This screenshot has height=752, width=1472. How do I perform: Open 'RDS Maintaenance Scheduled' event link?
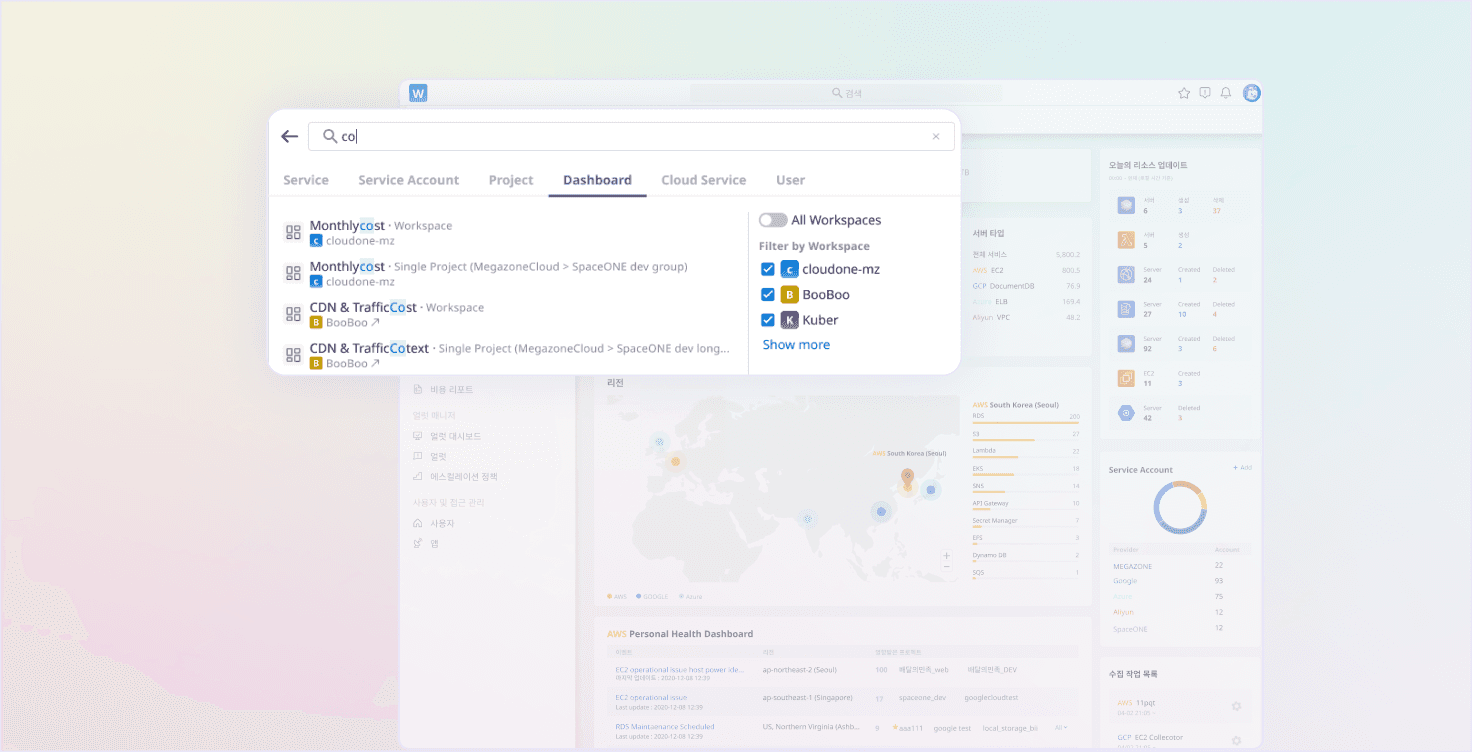pyautogui.click(x=665, y=727)
